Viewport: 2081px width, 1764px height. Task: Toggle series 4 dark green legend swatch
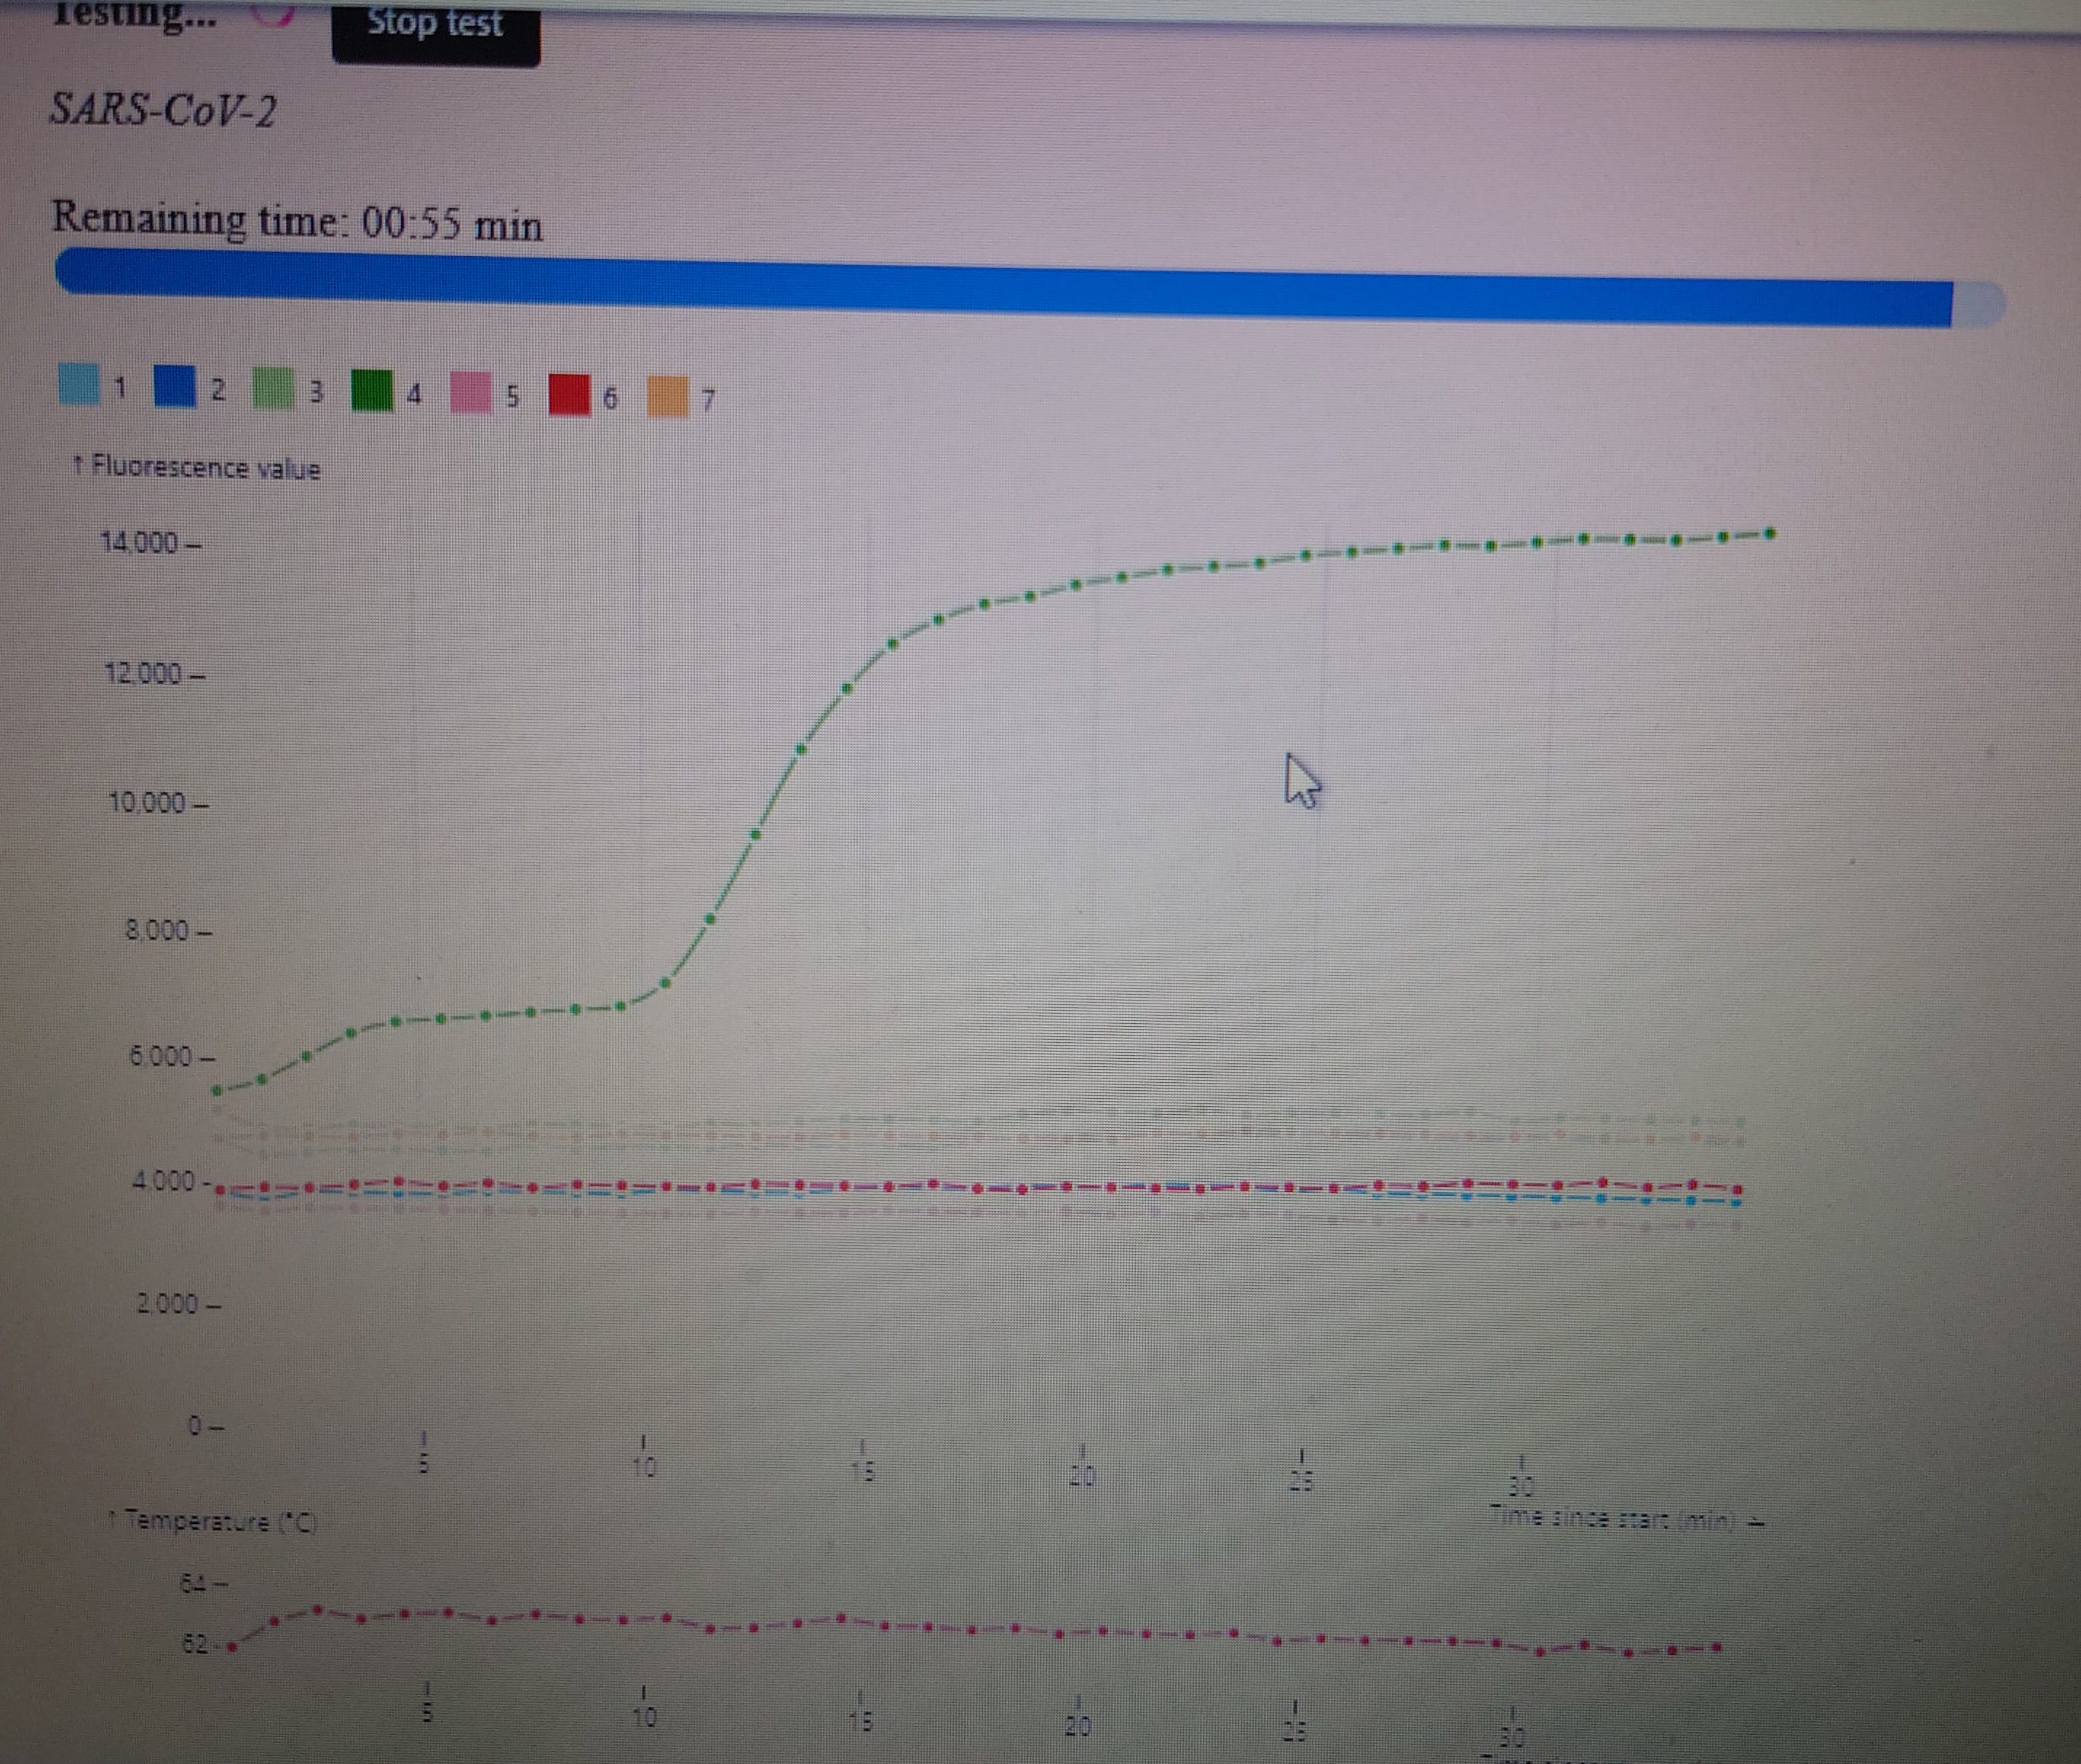[x=371, y=390]
